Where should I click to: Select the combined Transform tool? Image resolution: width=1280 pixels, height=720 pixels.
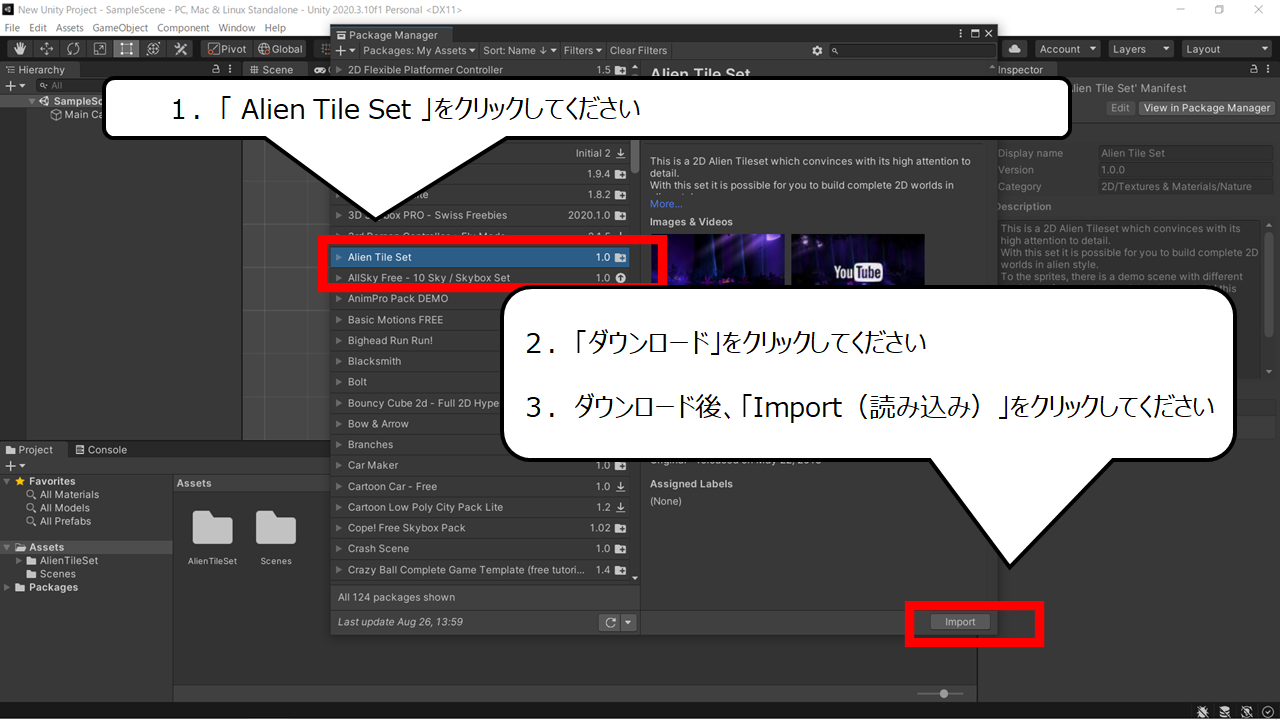pyautogui.click(x=154, y=49)
